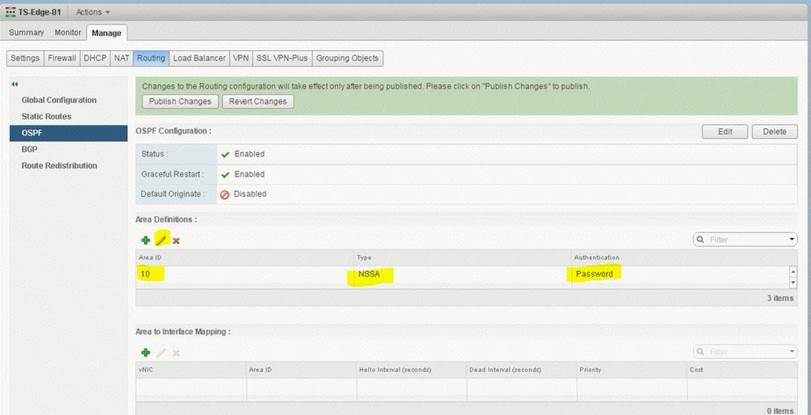Open the Actions dropdown menu
This screenshot has height=415, width=811.
[x=93, y=11]
